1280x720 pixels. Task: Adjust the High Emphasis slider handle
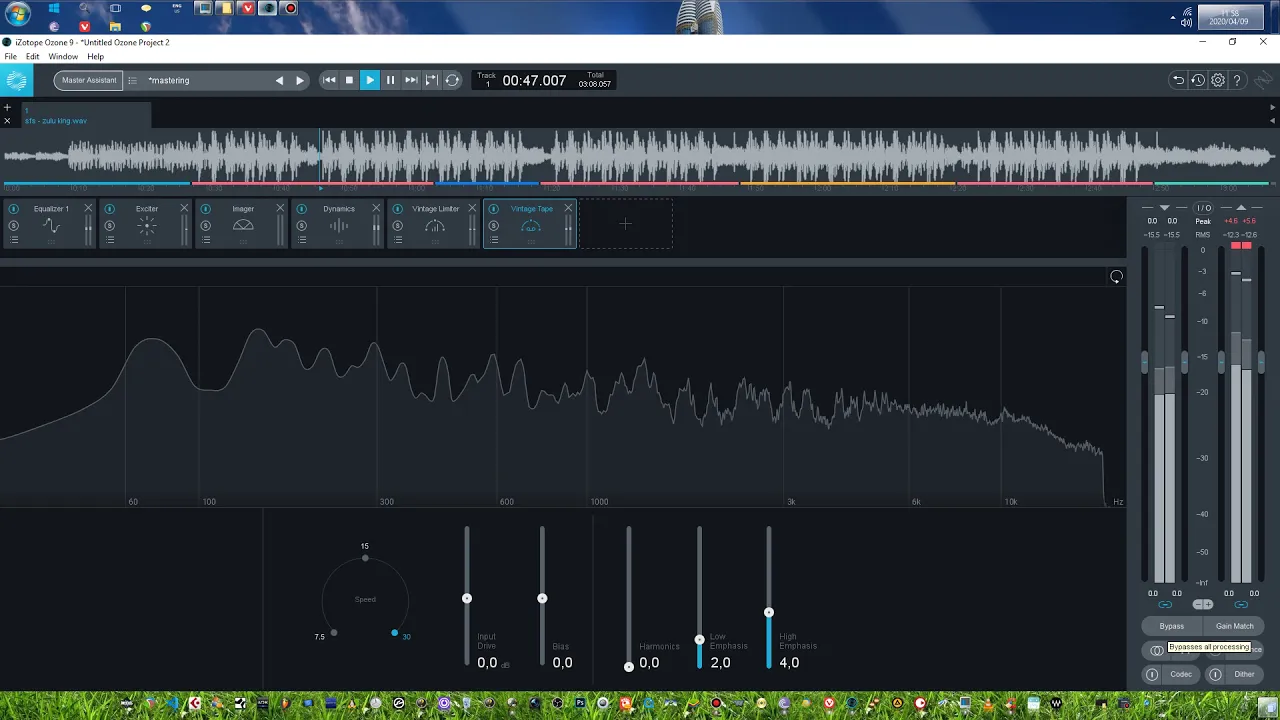[769, 612]
